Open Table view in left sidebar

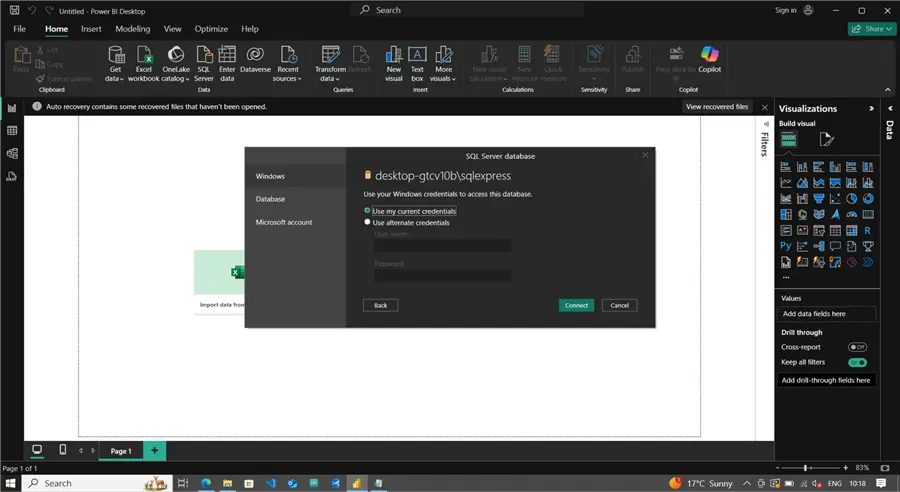pos(12,131)
